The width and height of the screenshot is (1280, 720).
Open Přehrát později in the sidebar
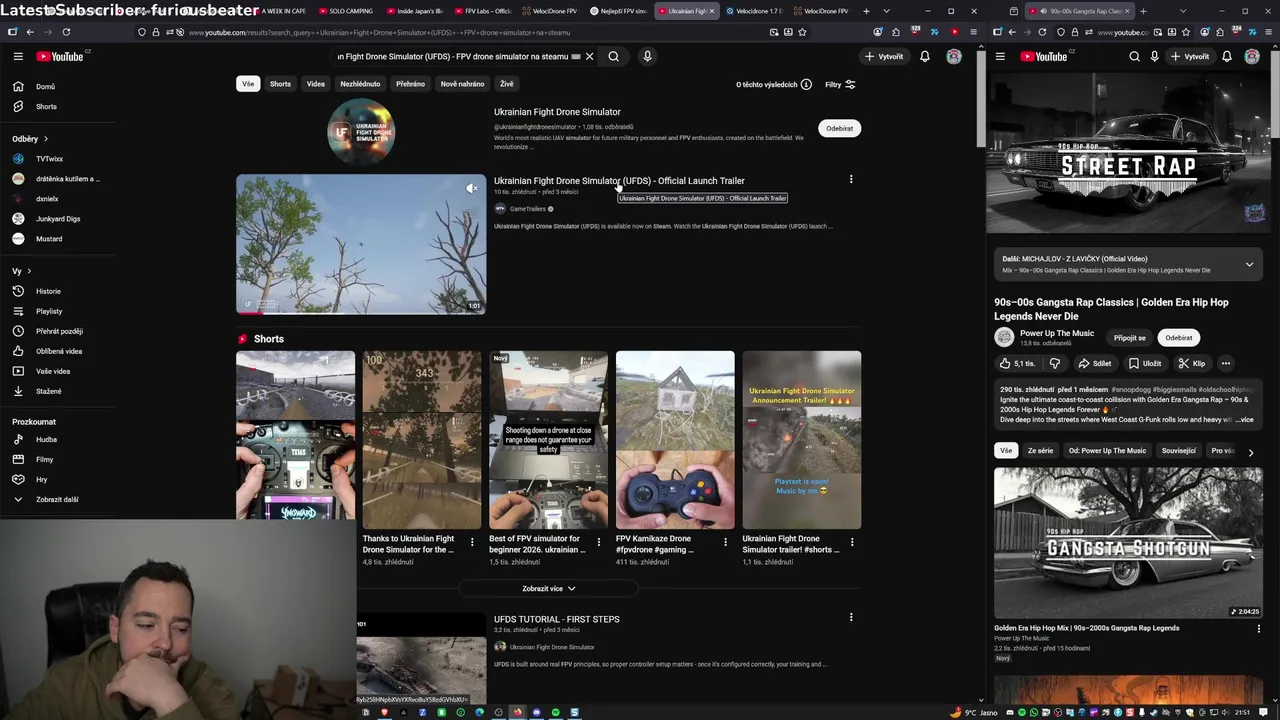(x=59, y=331)
